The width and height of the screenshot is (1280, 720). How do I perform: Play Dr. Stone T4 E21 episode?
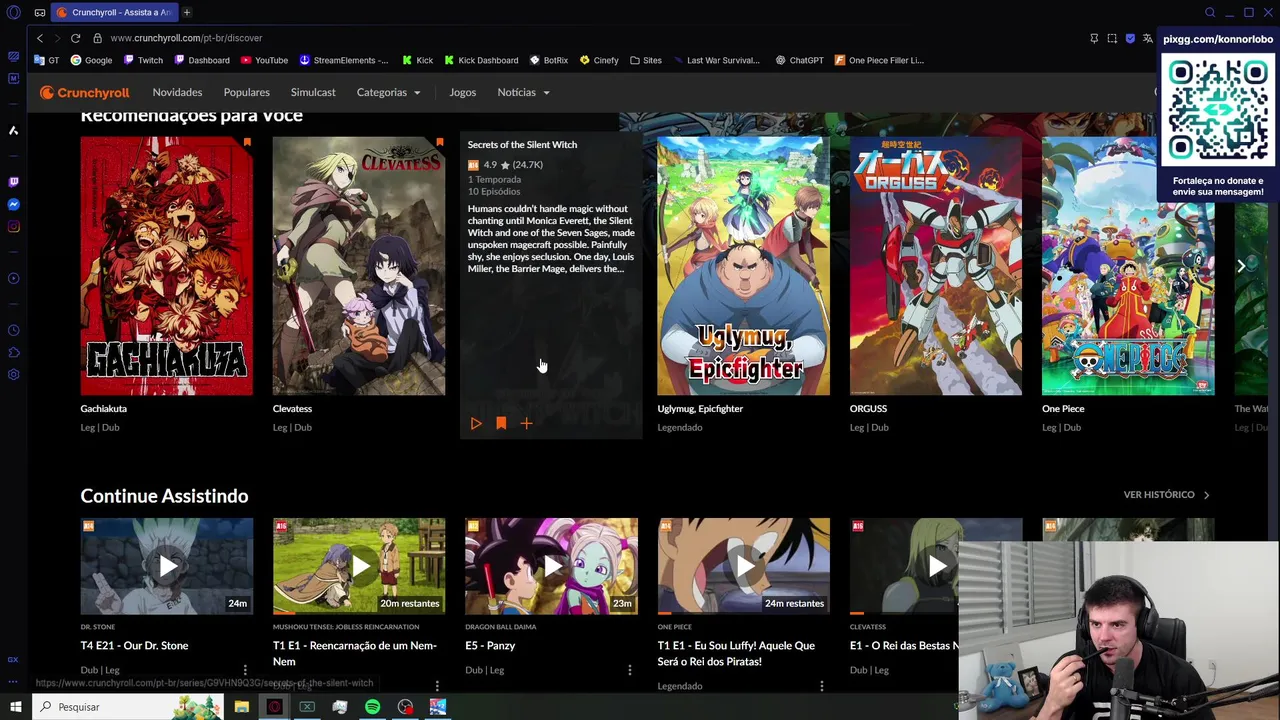pyautogui.click(x=167, y=566)
